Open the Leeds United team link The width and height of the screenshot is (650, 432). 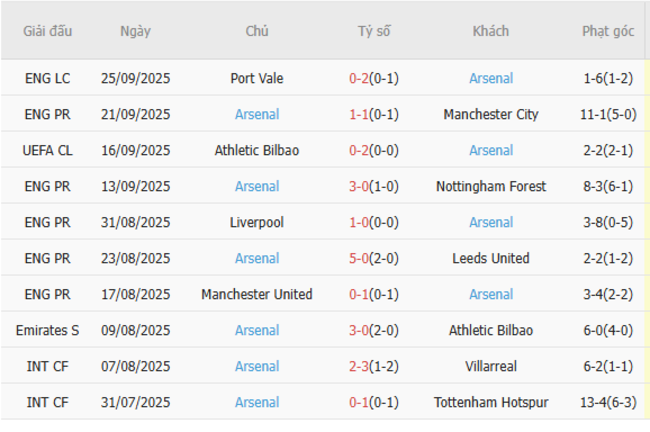(490, 258)
